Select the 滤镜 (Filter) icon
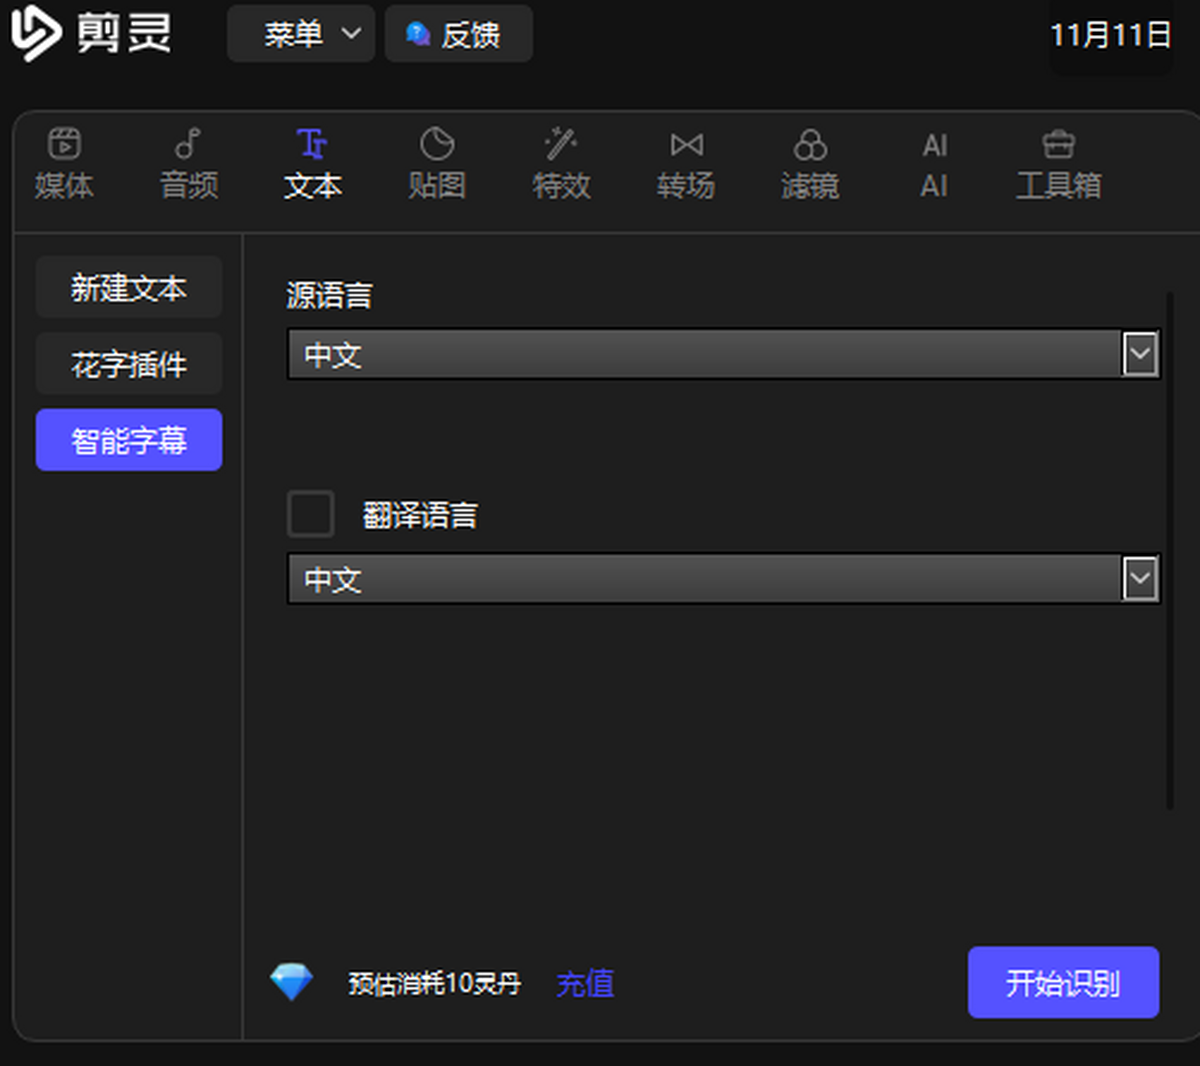 810,145
